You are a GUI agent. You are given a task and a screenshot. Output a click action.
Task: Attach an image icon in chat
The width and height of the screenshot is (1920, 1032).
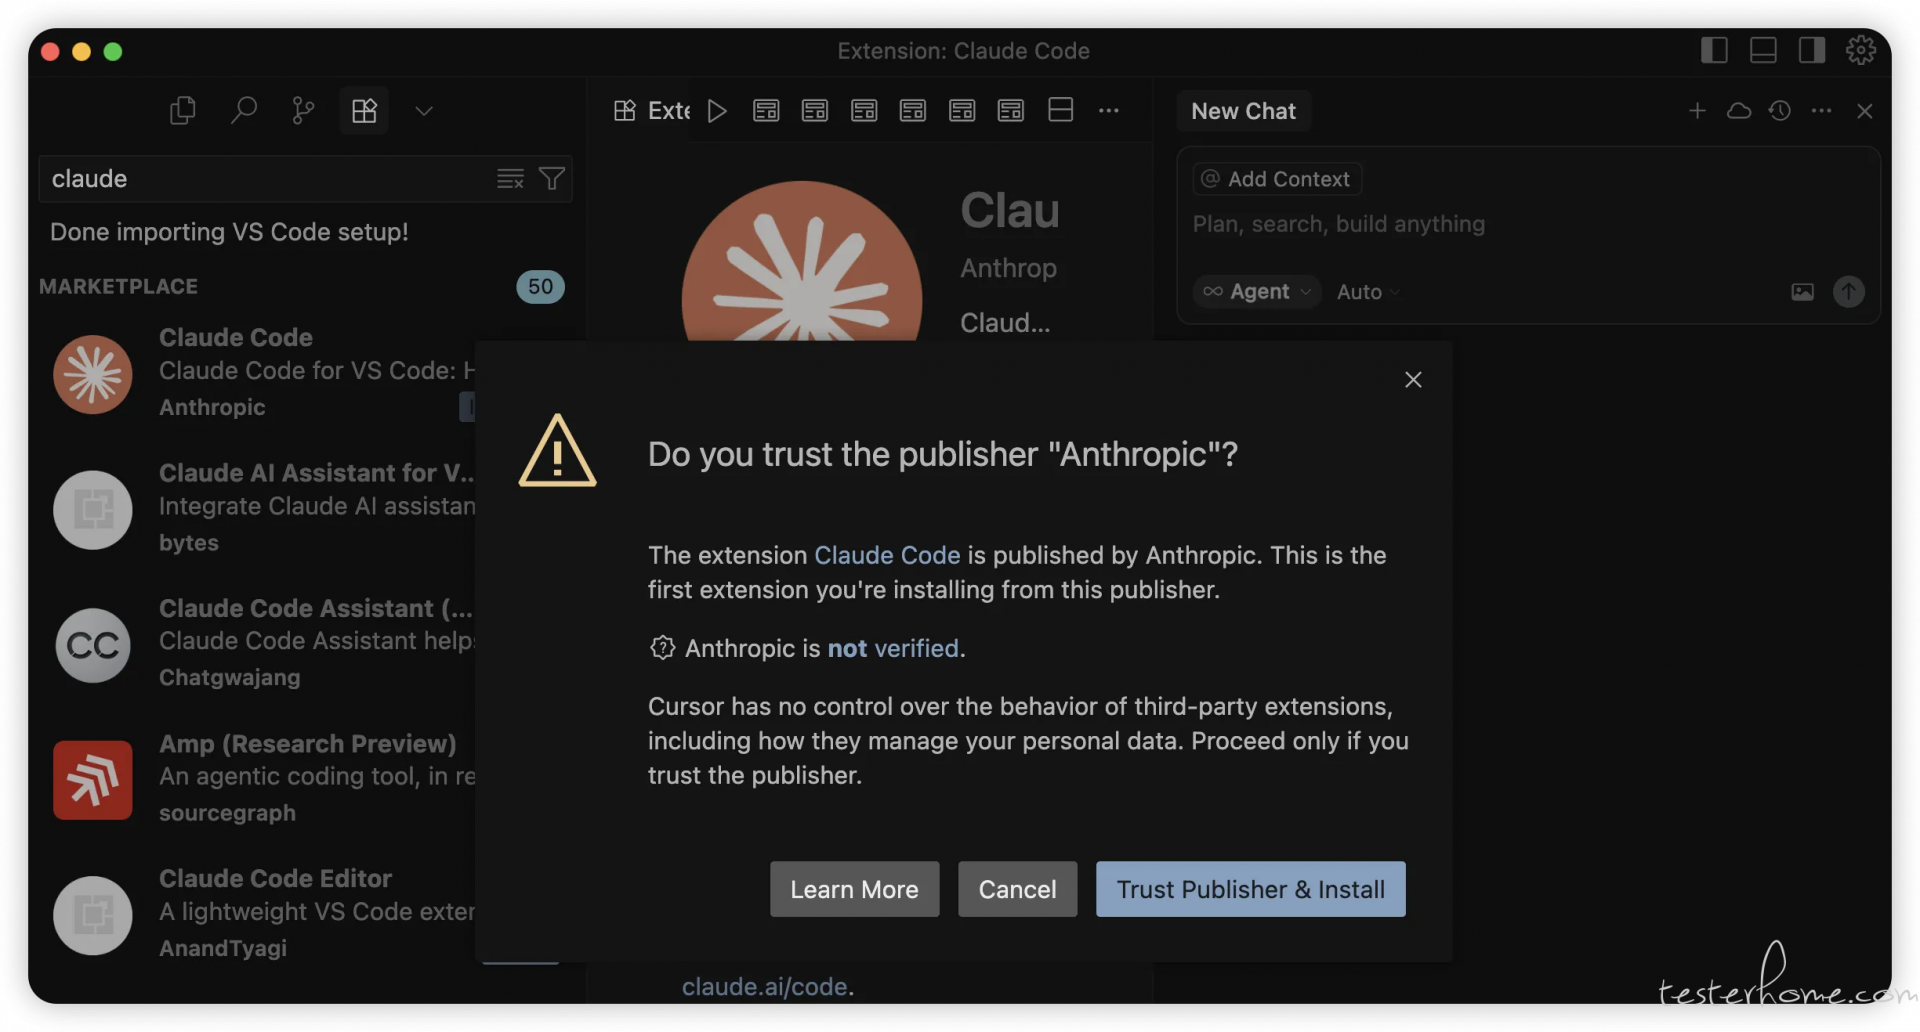point(1802,292)
